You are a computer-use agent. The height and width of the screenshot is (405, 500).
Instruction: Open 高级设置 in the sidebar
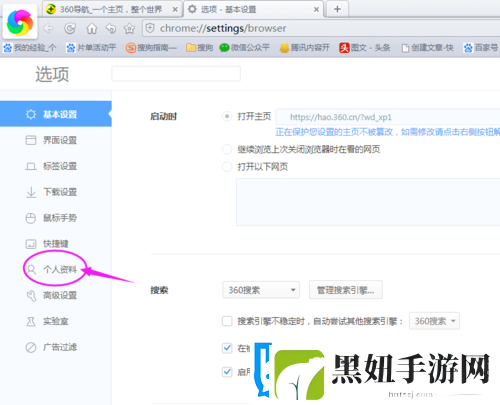(x=56, y=295)
